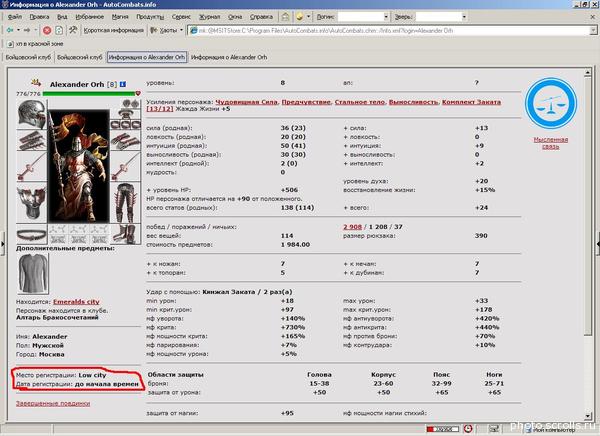Click the character portrait image
The image size is (600, 436).
coord(79,165)
